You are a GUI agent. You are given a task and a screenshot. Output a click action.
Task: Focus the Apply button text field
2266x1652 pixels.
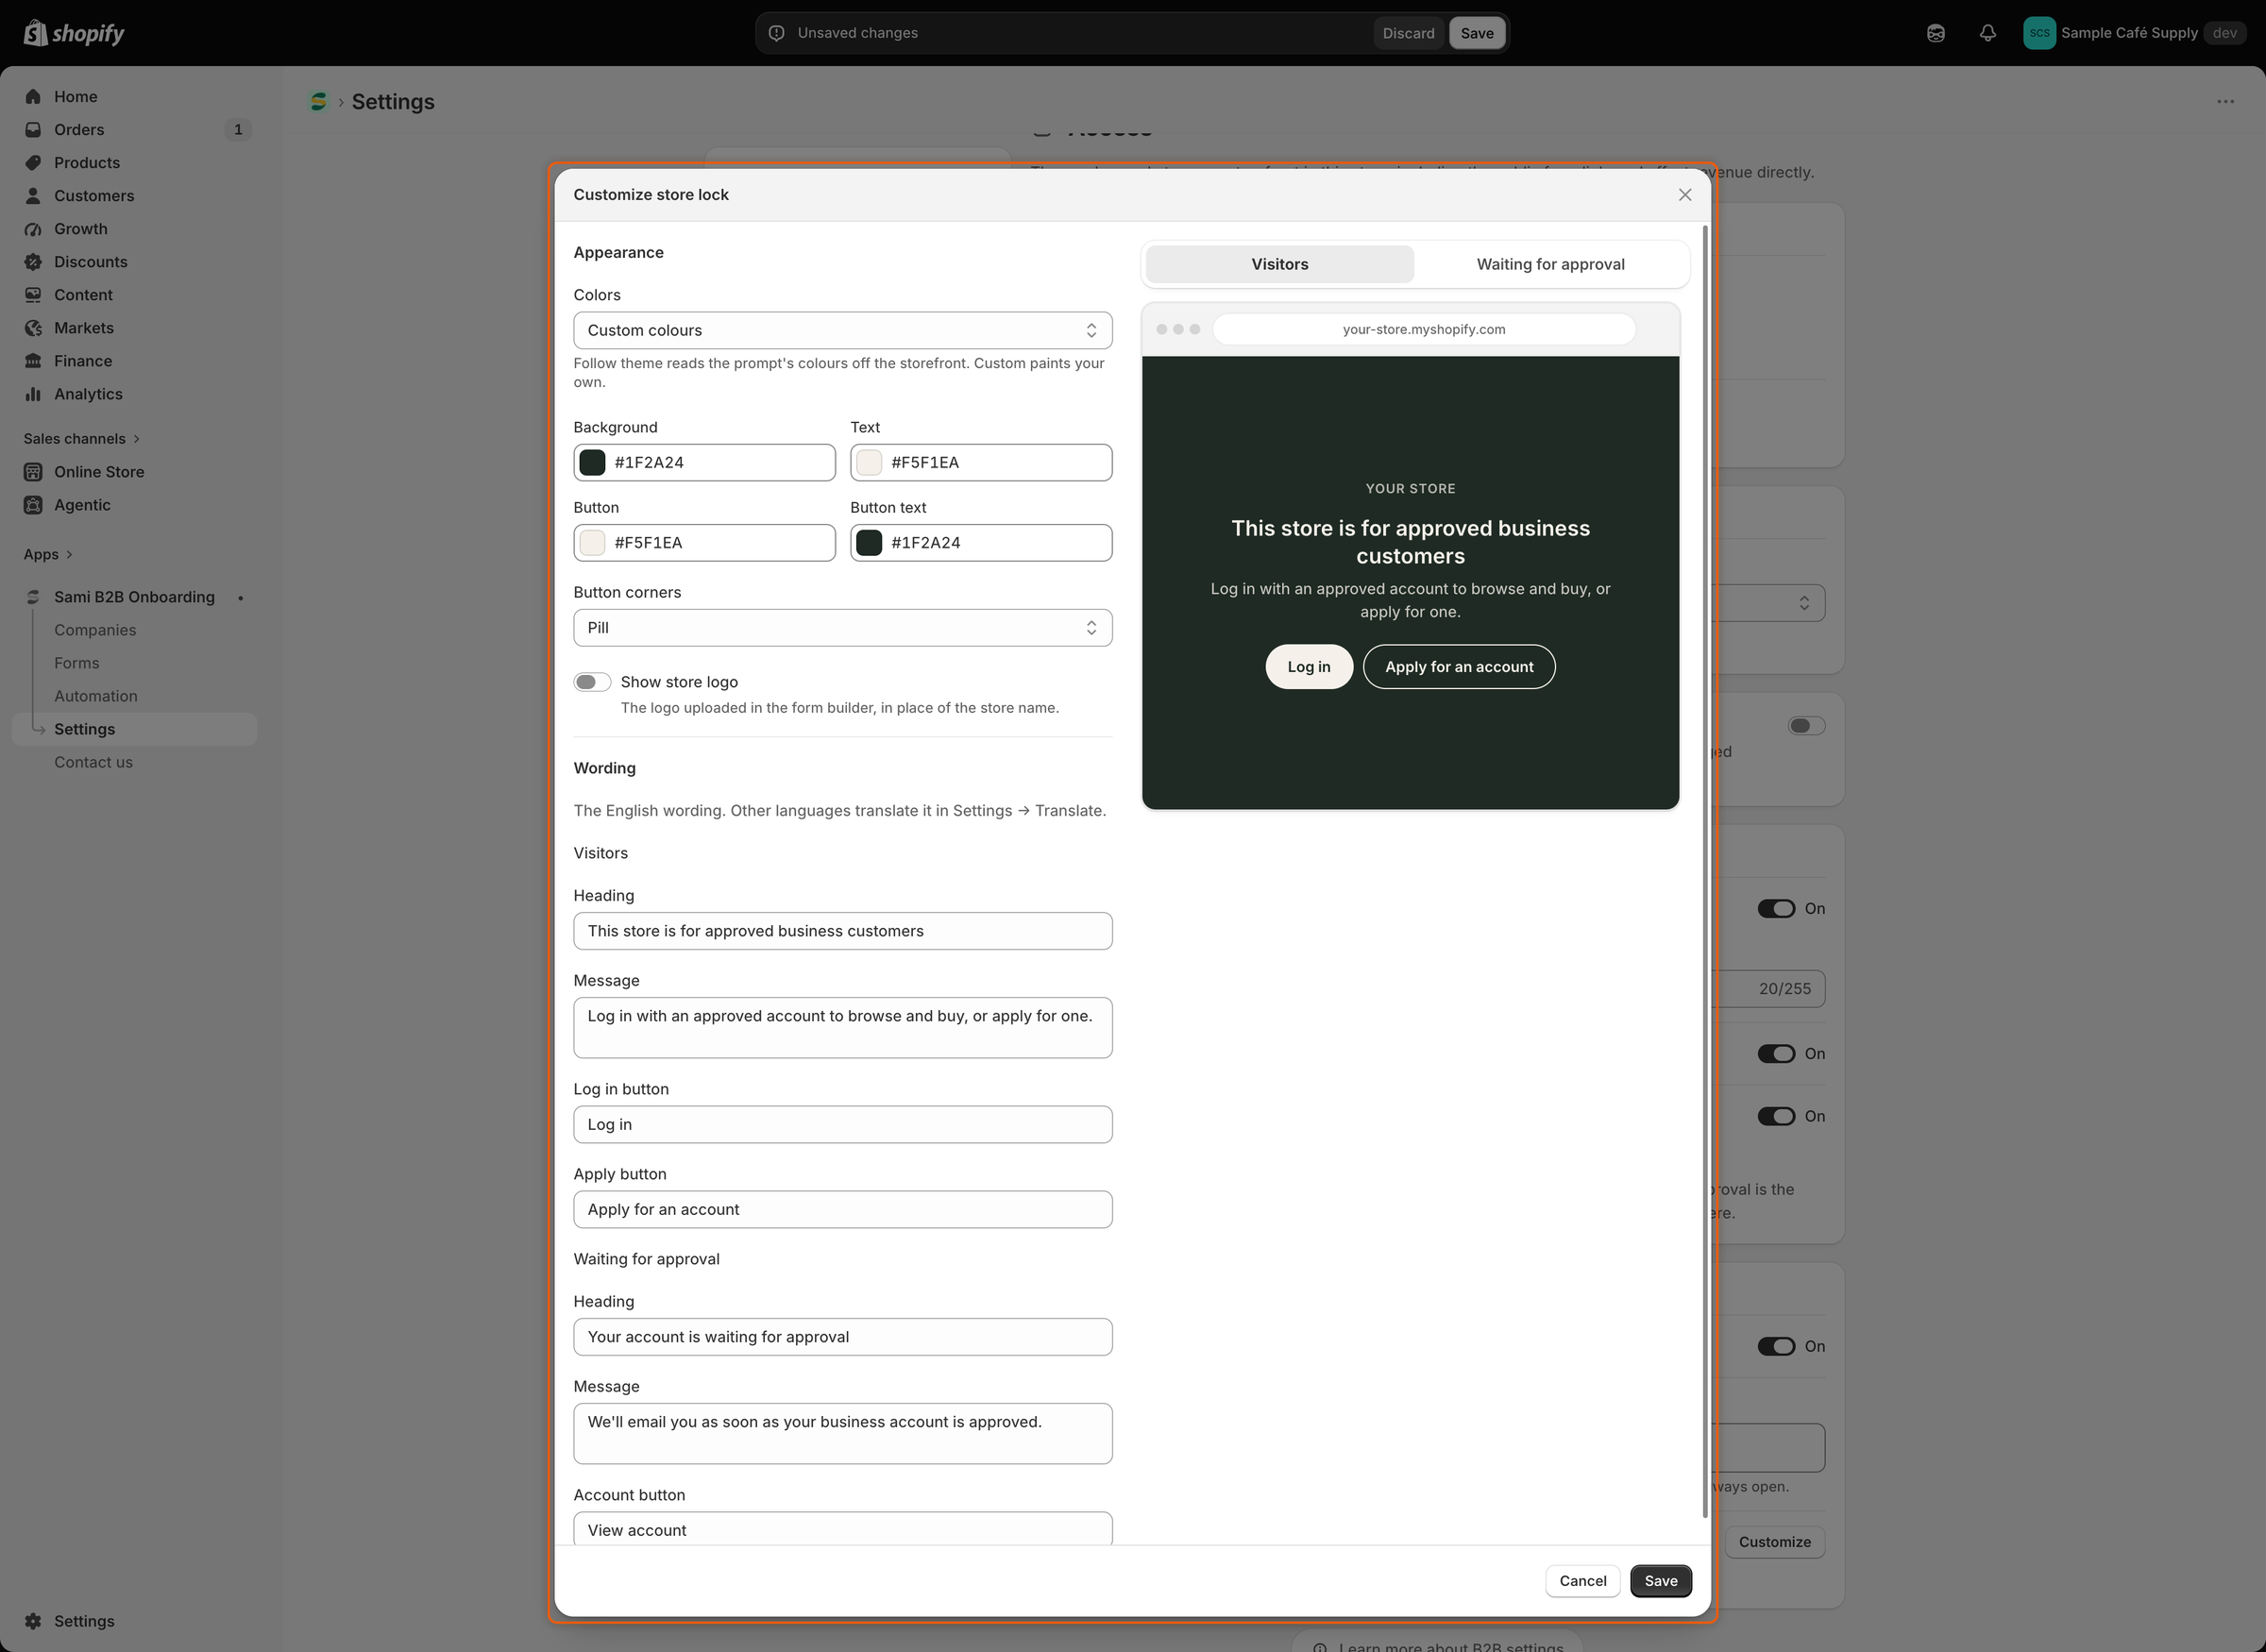pos(842,1209)
